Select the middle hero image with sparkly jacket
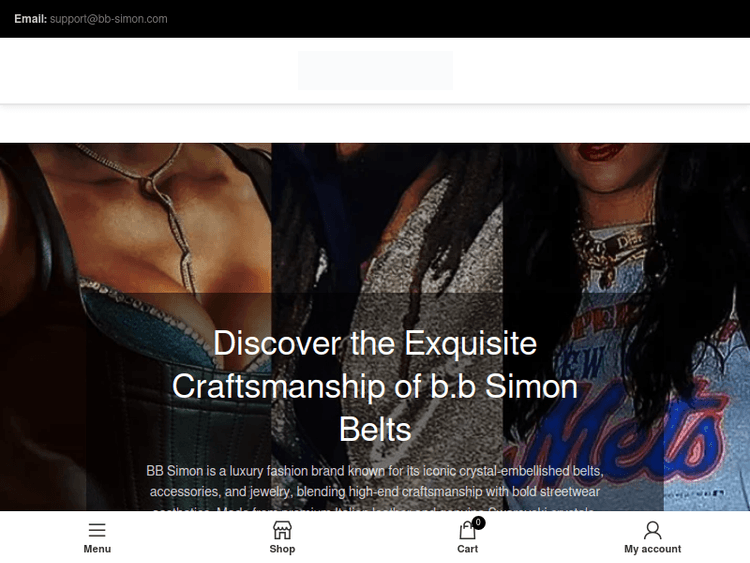The image size is (750, 563). click(387, 327)
